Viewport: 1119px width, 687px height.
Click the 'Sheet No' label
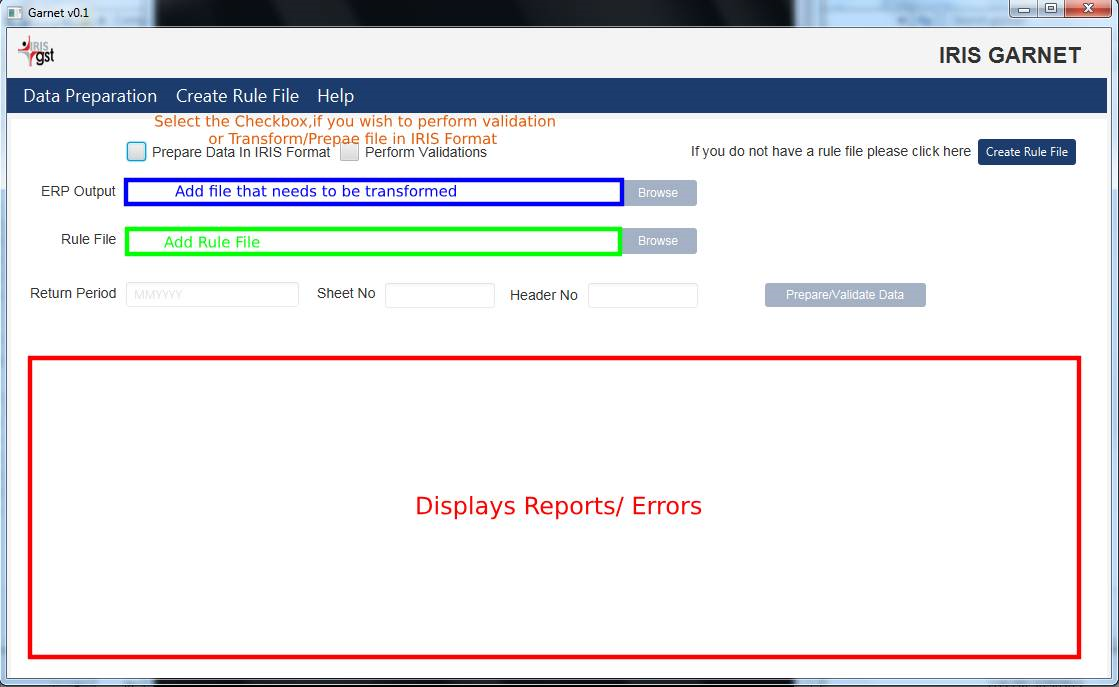(346, 293)
